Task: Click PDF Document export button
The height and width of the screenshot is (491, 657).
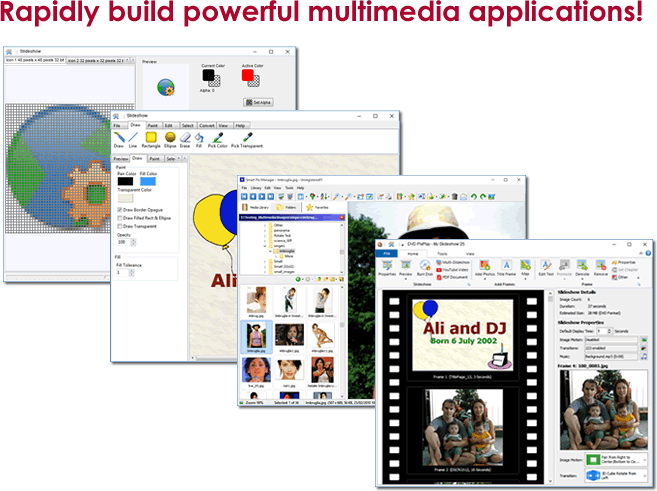Action: point(452,277)
